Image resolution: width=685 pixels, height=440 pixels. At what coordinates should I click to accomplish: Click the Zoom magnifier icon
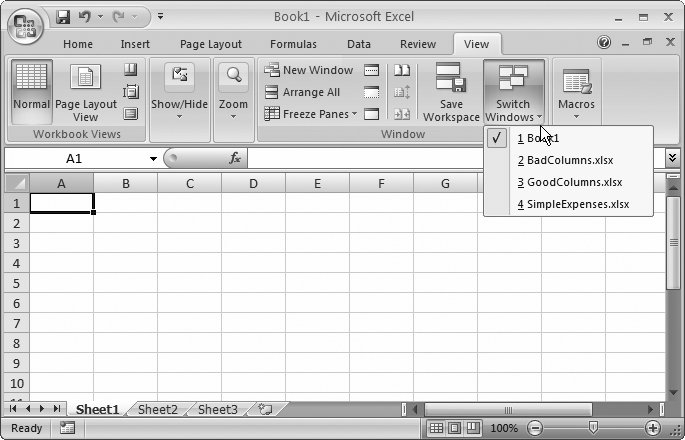233,78
